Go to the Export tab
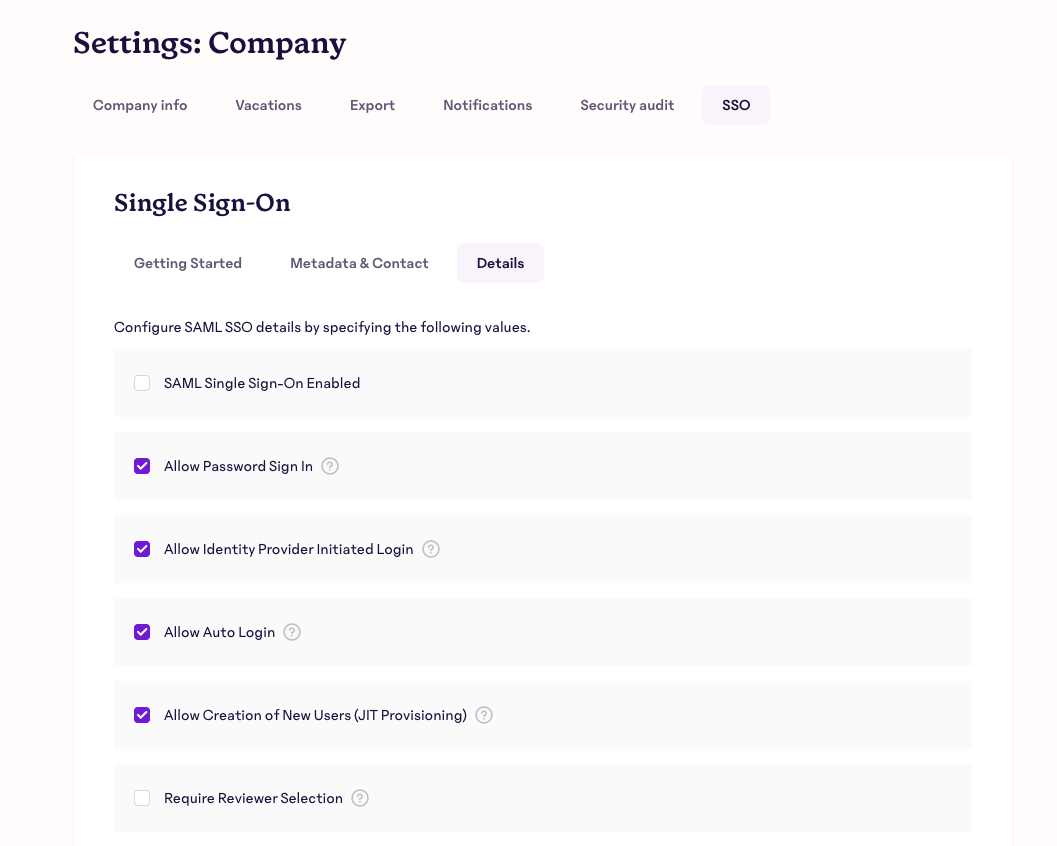This screenshot has height=846, width=1057. (x=372, y=105)
